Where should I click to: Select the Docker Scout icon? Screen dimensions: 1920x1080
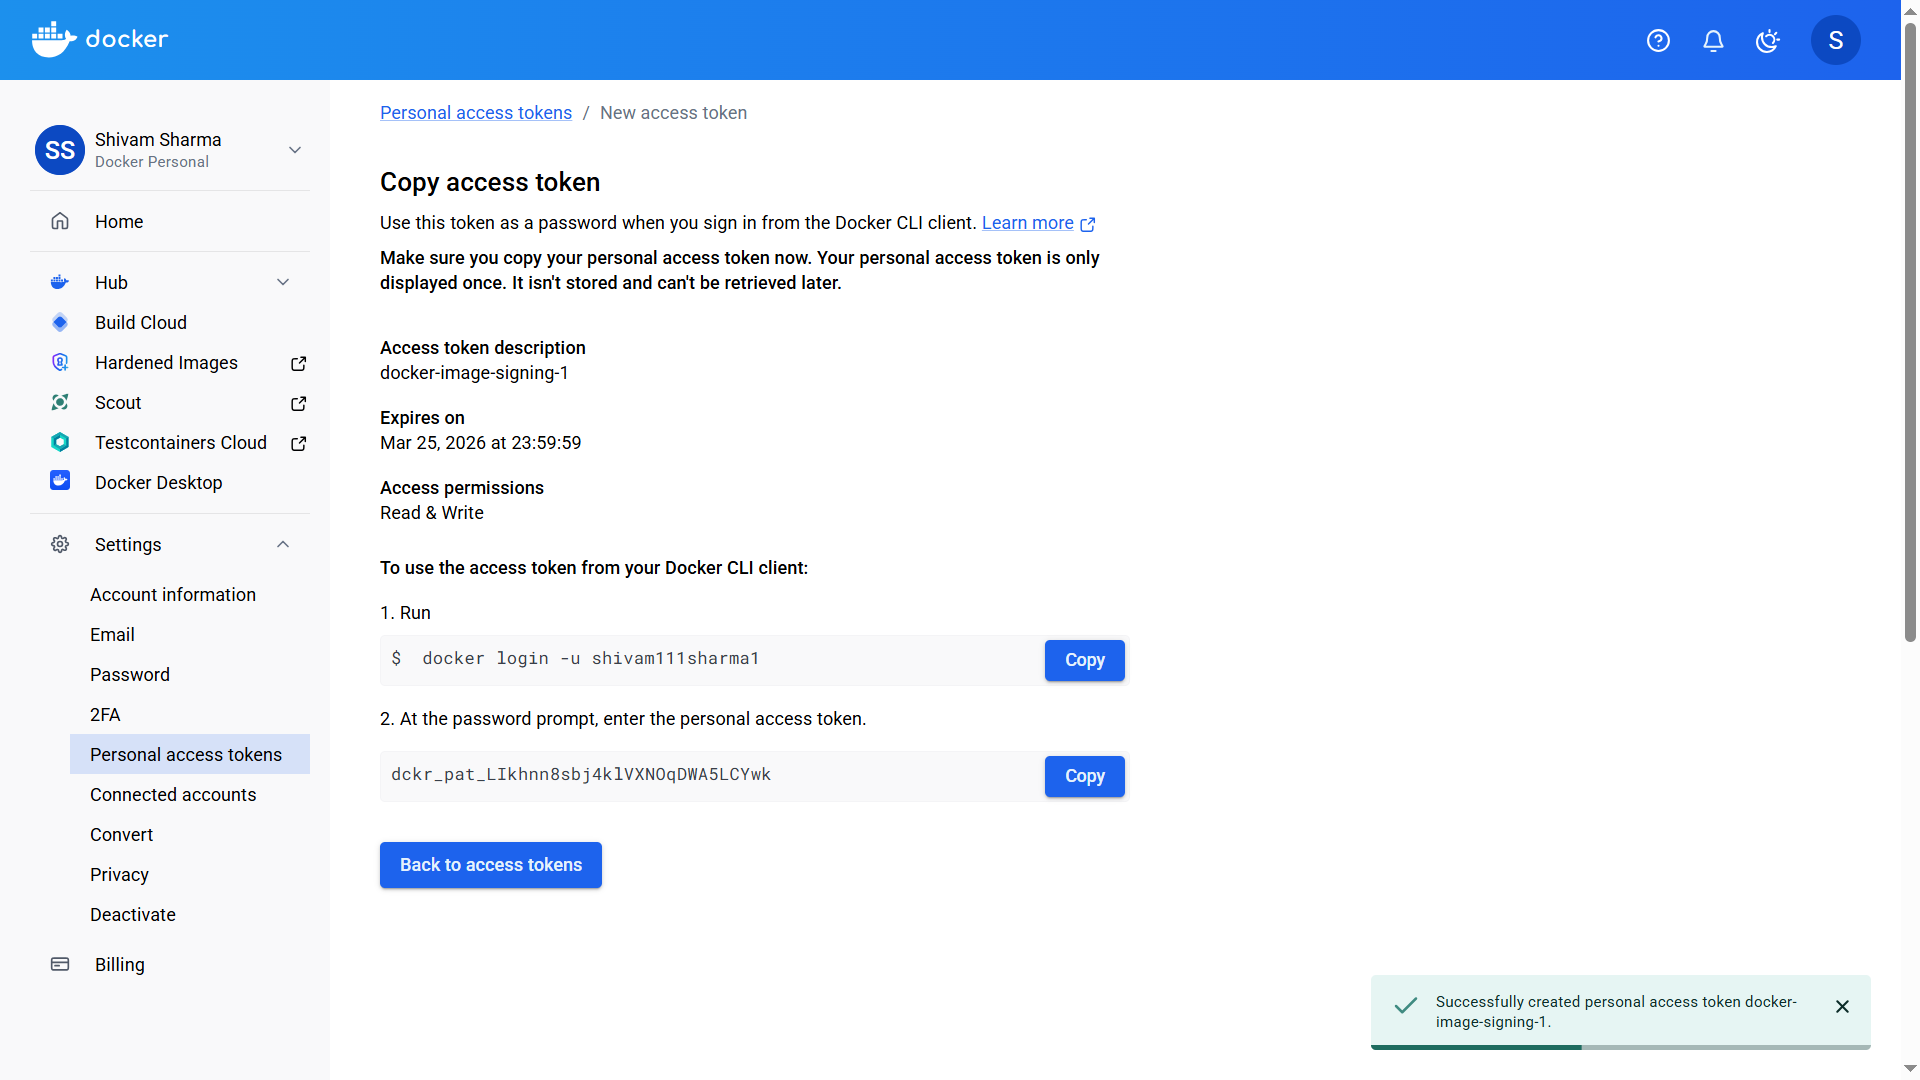pos(59,402)
